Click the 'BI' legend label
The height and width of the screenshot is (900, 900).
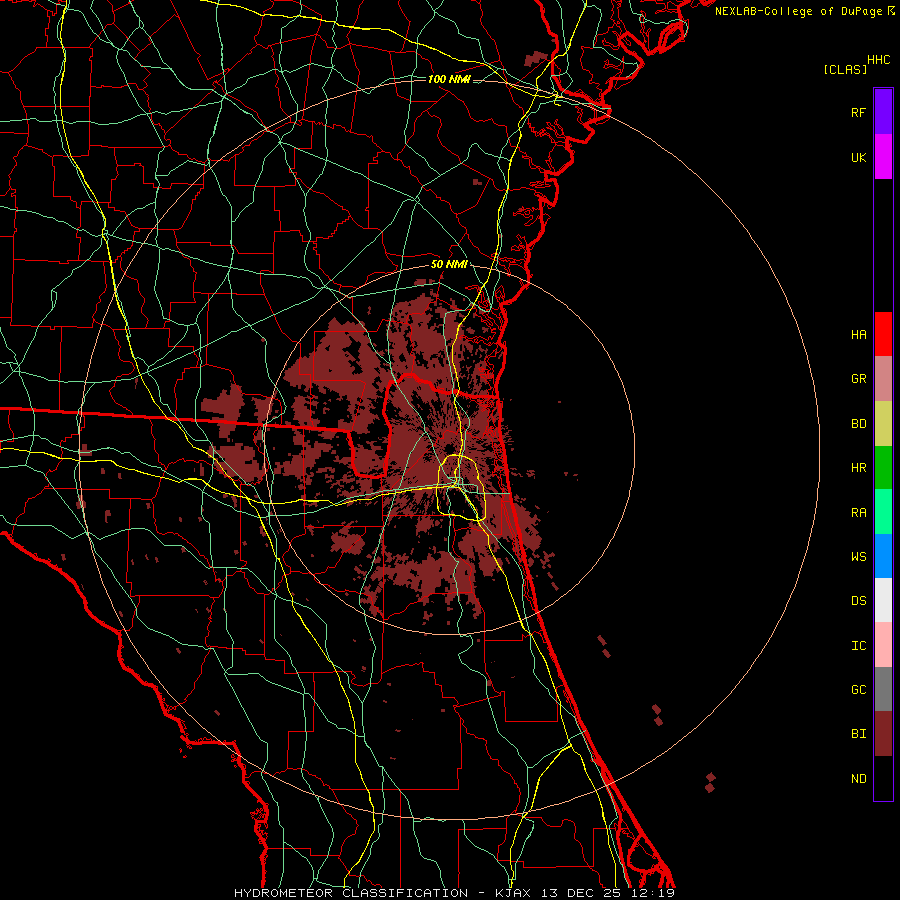(858, 734)
